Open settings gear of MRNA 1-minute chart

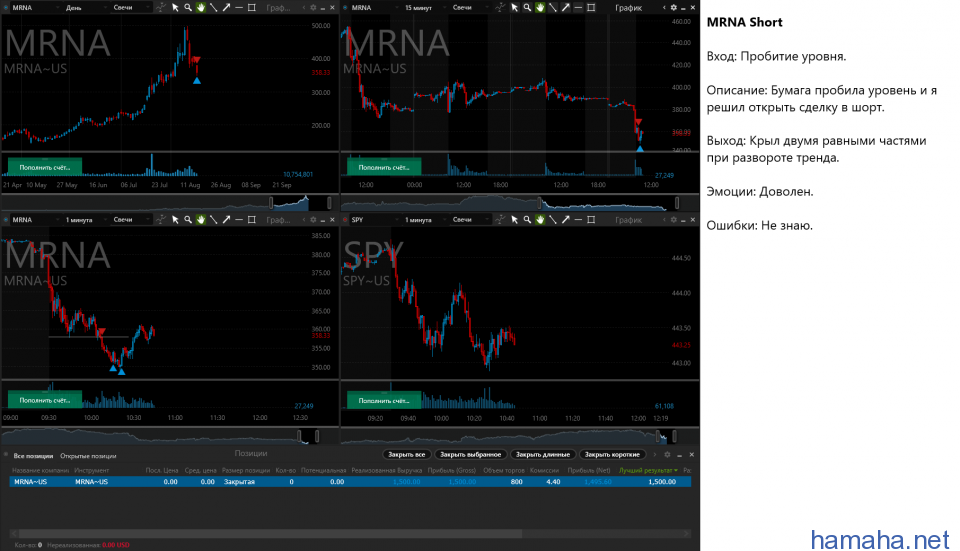[313, 219]
